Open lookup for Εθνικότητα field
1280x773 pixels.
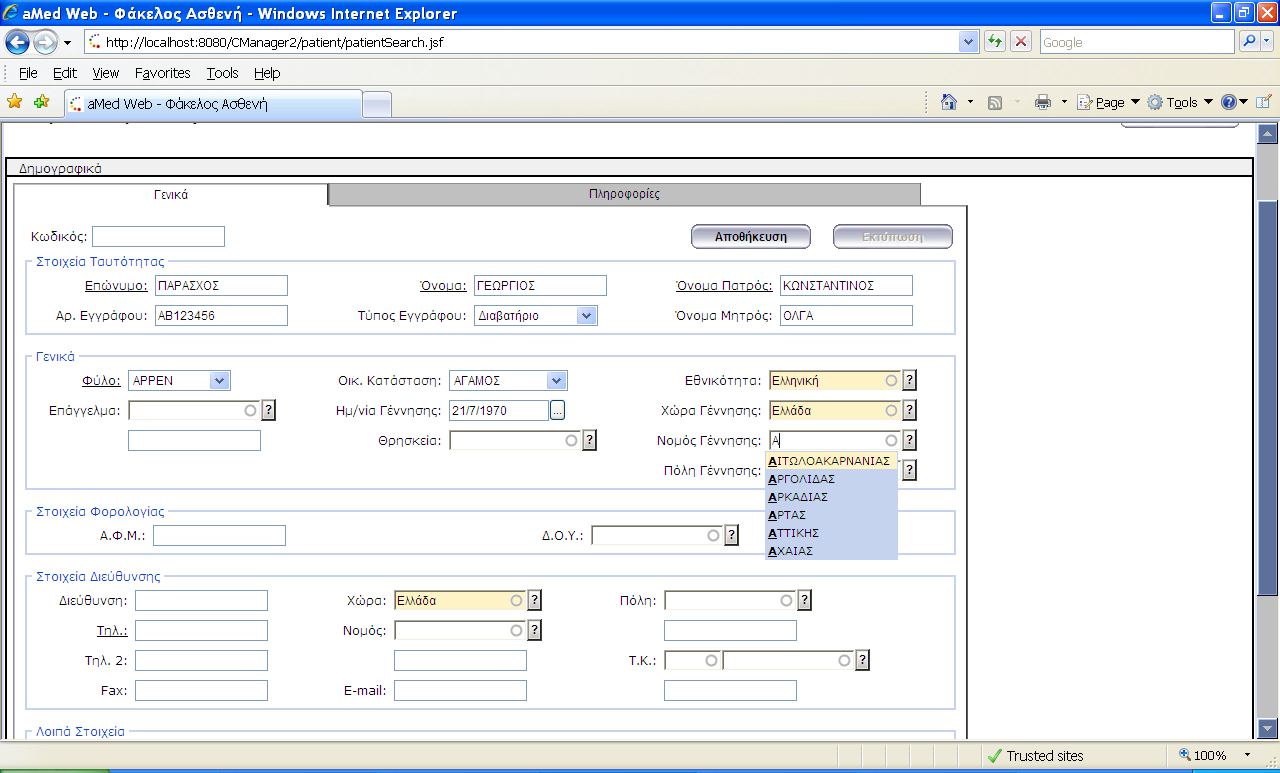pos(910,380)
